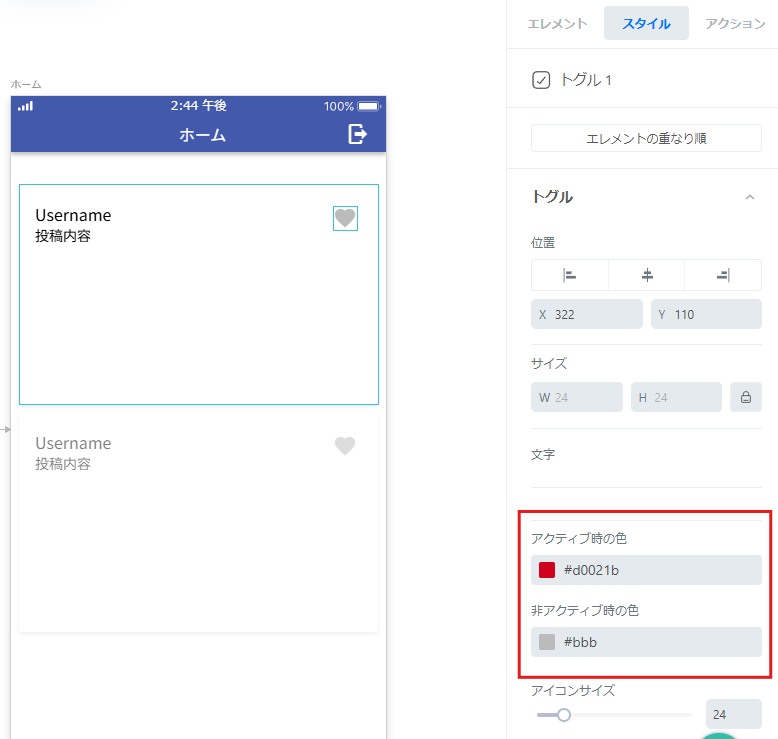Switch to the アクション tab
This screenshot has height=739, width=778.
click(735, 24)
